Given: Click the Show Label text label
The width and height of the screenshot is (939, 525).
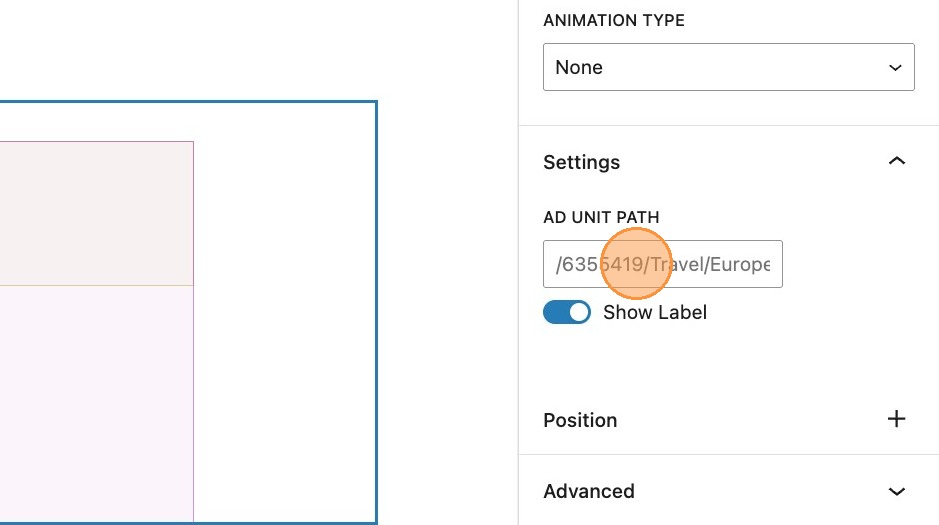Looking at the screenshot, I should pos(655,313).
